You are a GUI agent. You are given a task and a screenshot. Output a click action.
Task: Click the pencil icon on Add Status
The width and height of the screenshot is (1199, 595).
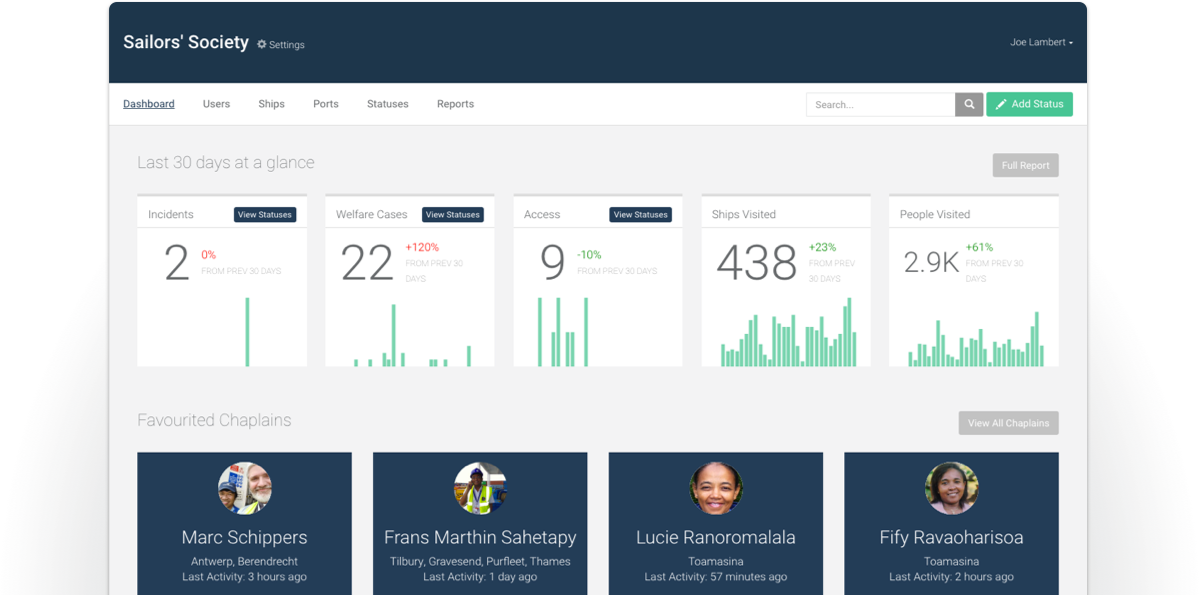(x=1001, y=105)
